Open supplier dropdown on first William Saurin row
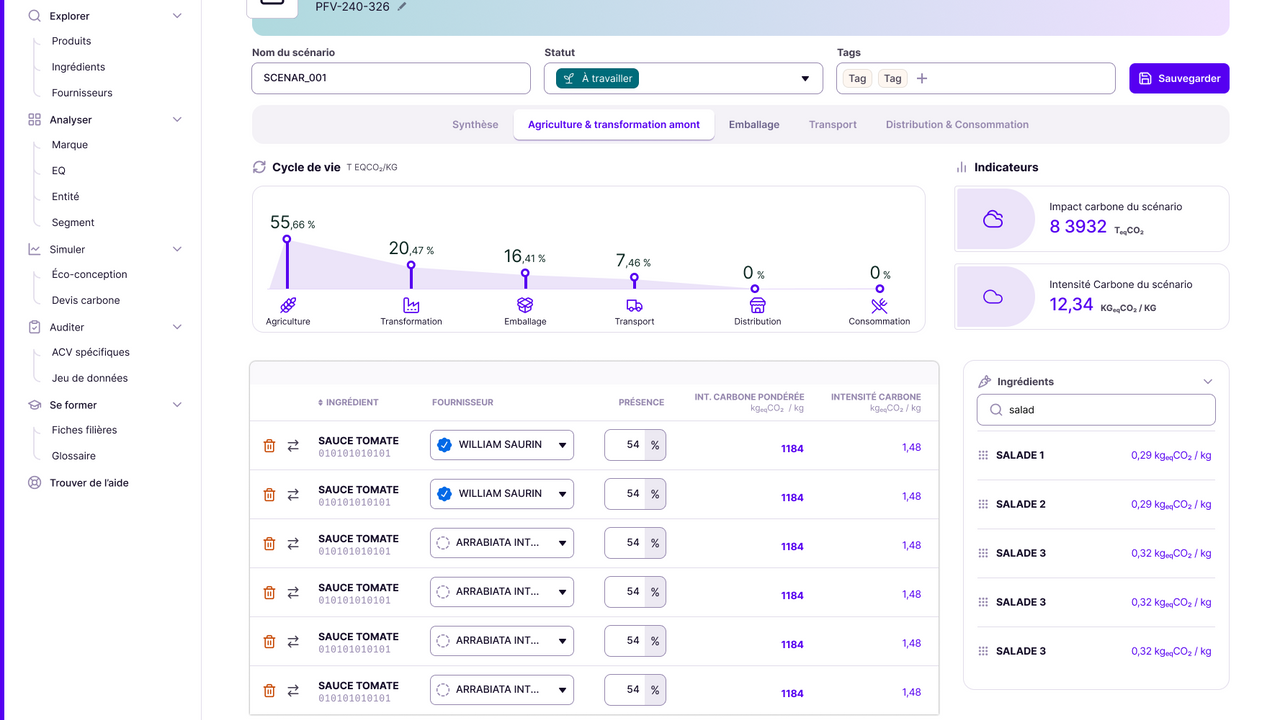The width and height of the screenshot is (1280, 720). 562,446
